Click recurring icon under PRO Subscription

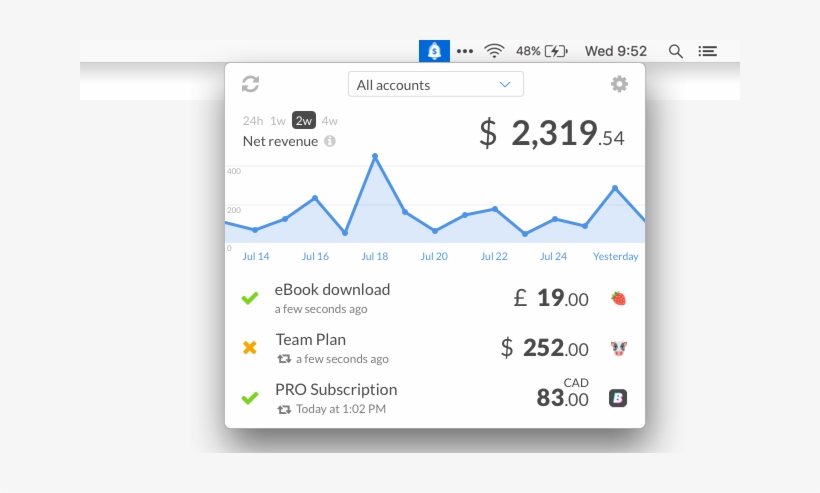(x=284, y=409)
